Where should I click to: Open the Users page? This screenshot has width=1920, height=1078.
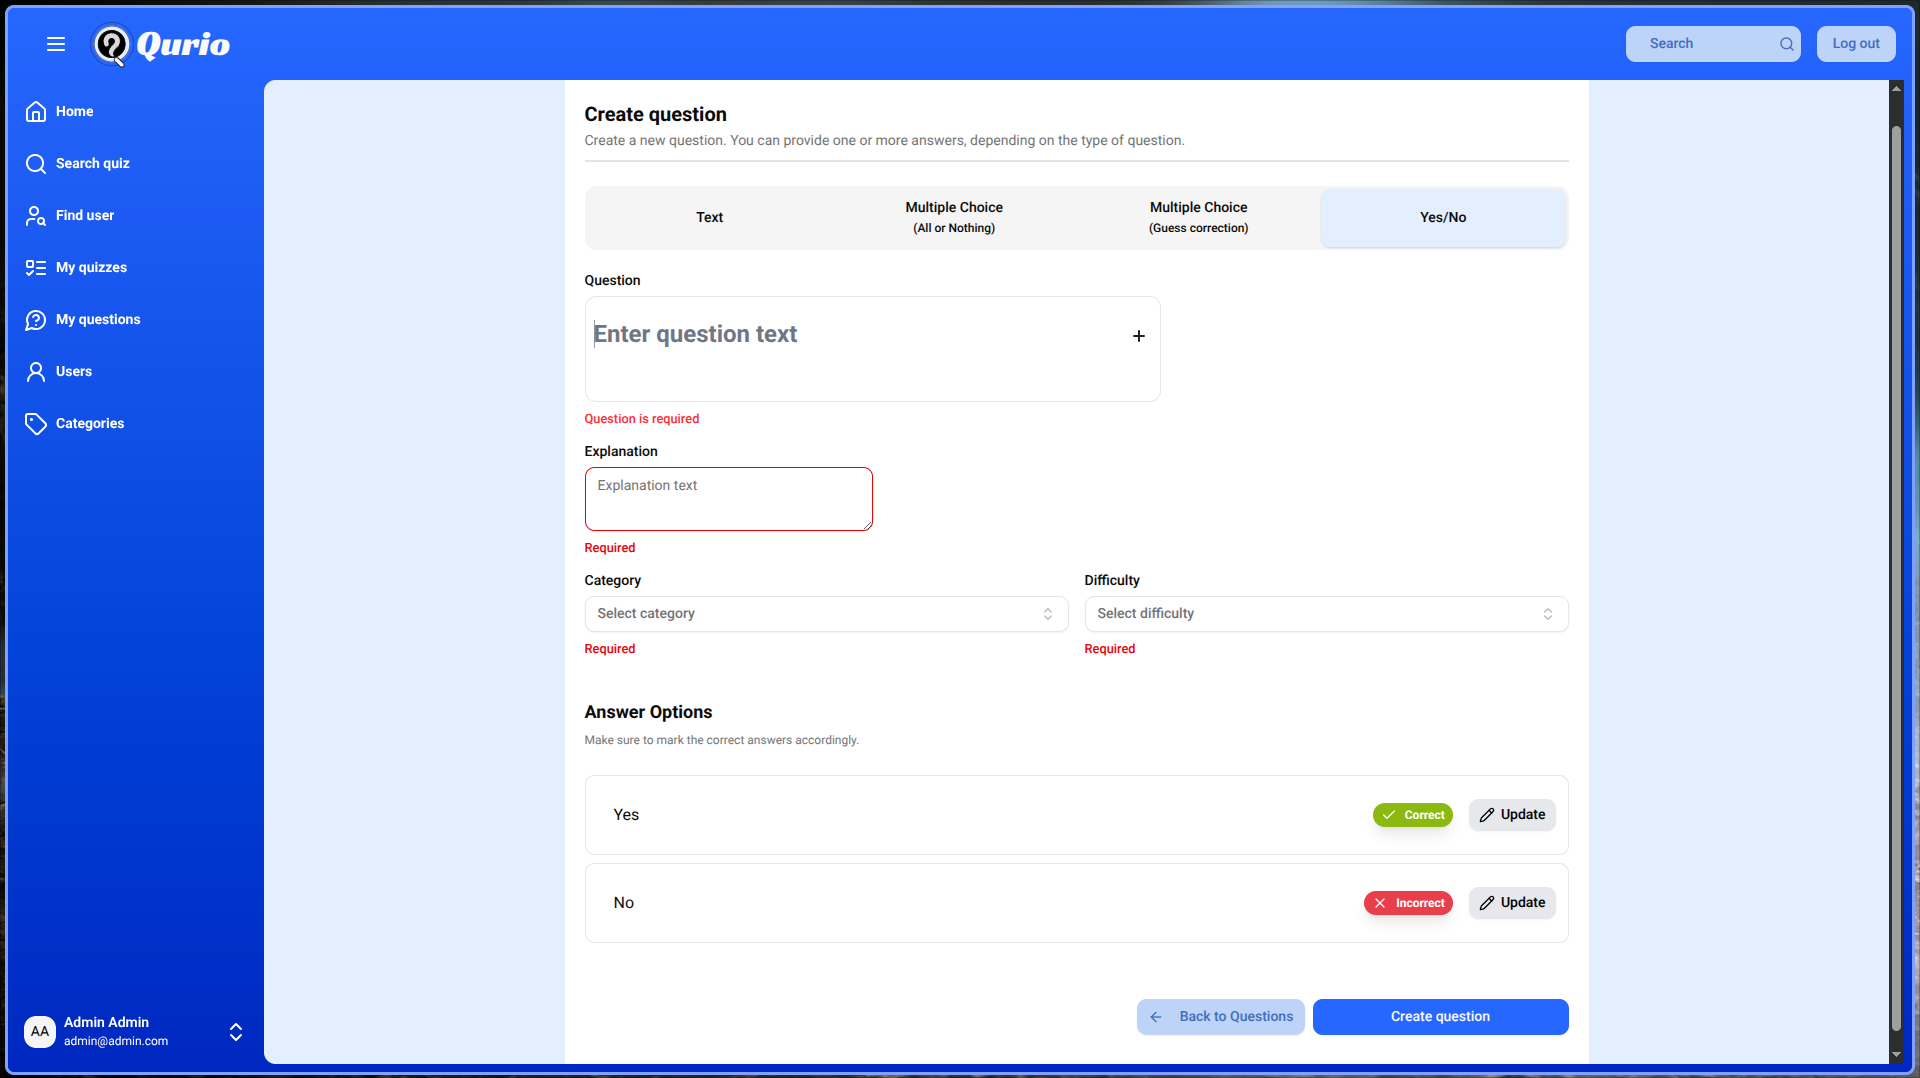click(74, 371)
